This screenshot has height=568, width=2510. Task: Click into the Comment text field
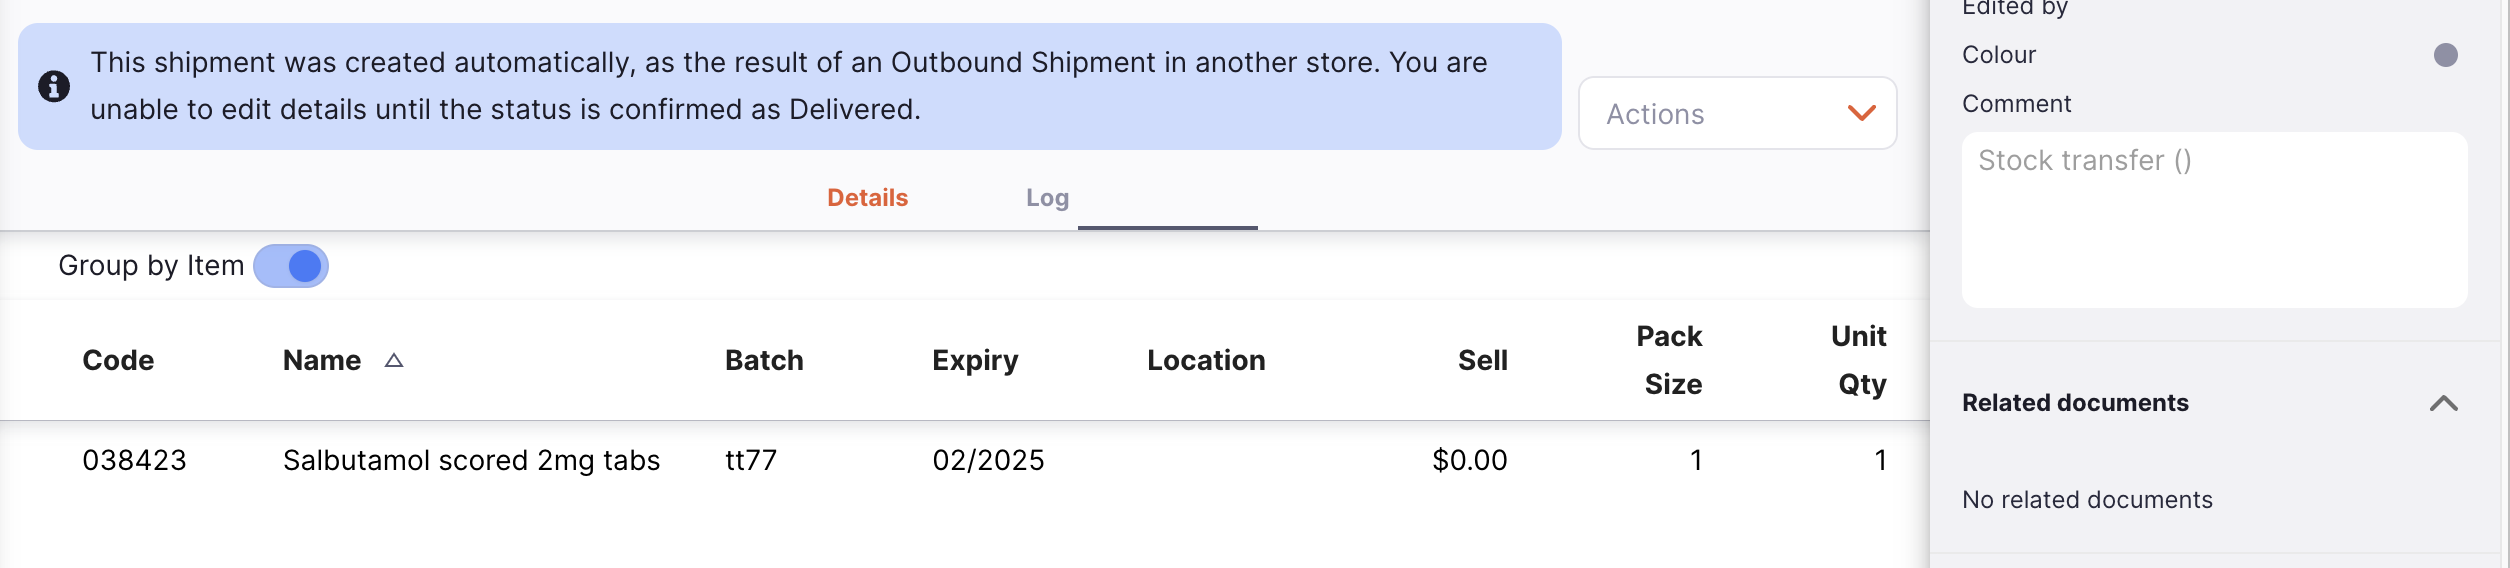click(2213, 220)
